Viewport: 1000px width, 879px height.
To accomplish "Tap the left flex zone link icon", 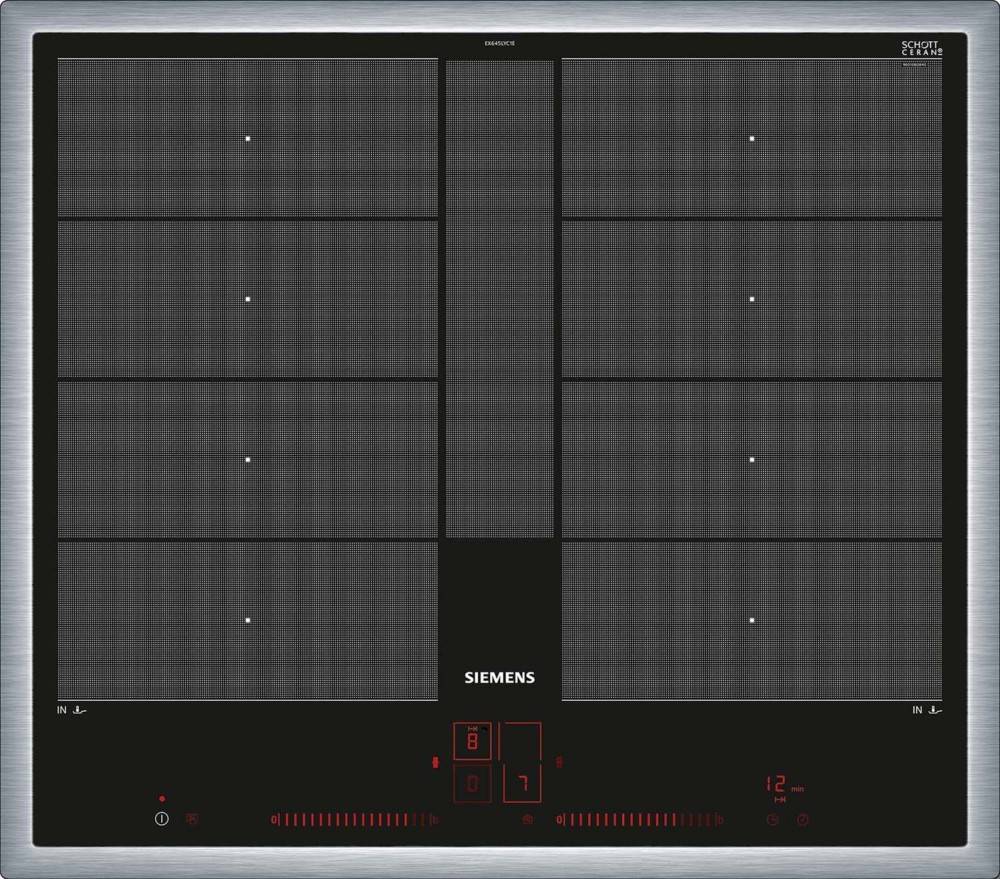I will point(435,762).
